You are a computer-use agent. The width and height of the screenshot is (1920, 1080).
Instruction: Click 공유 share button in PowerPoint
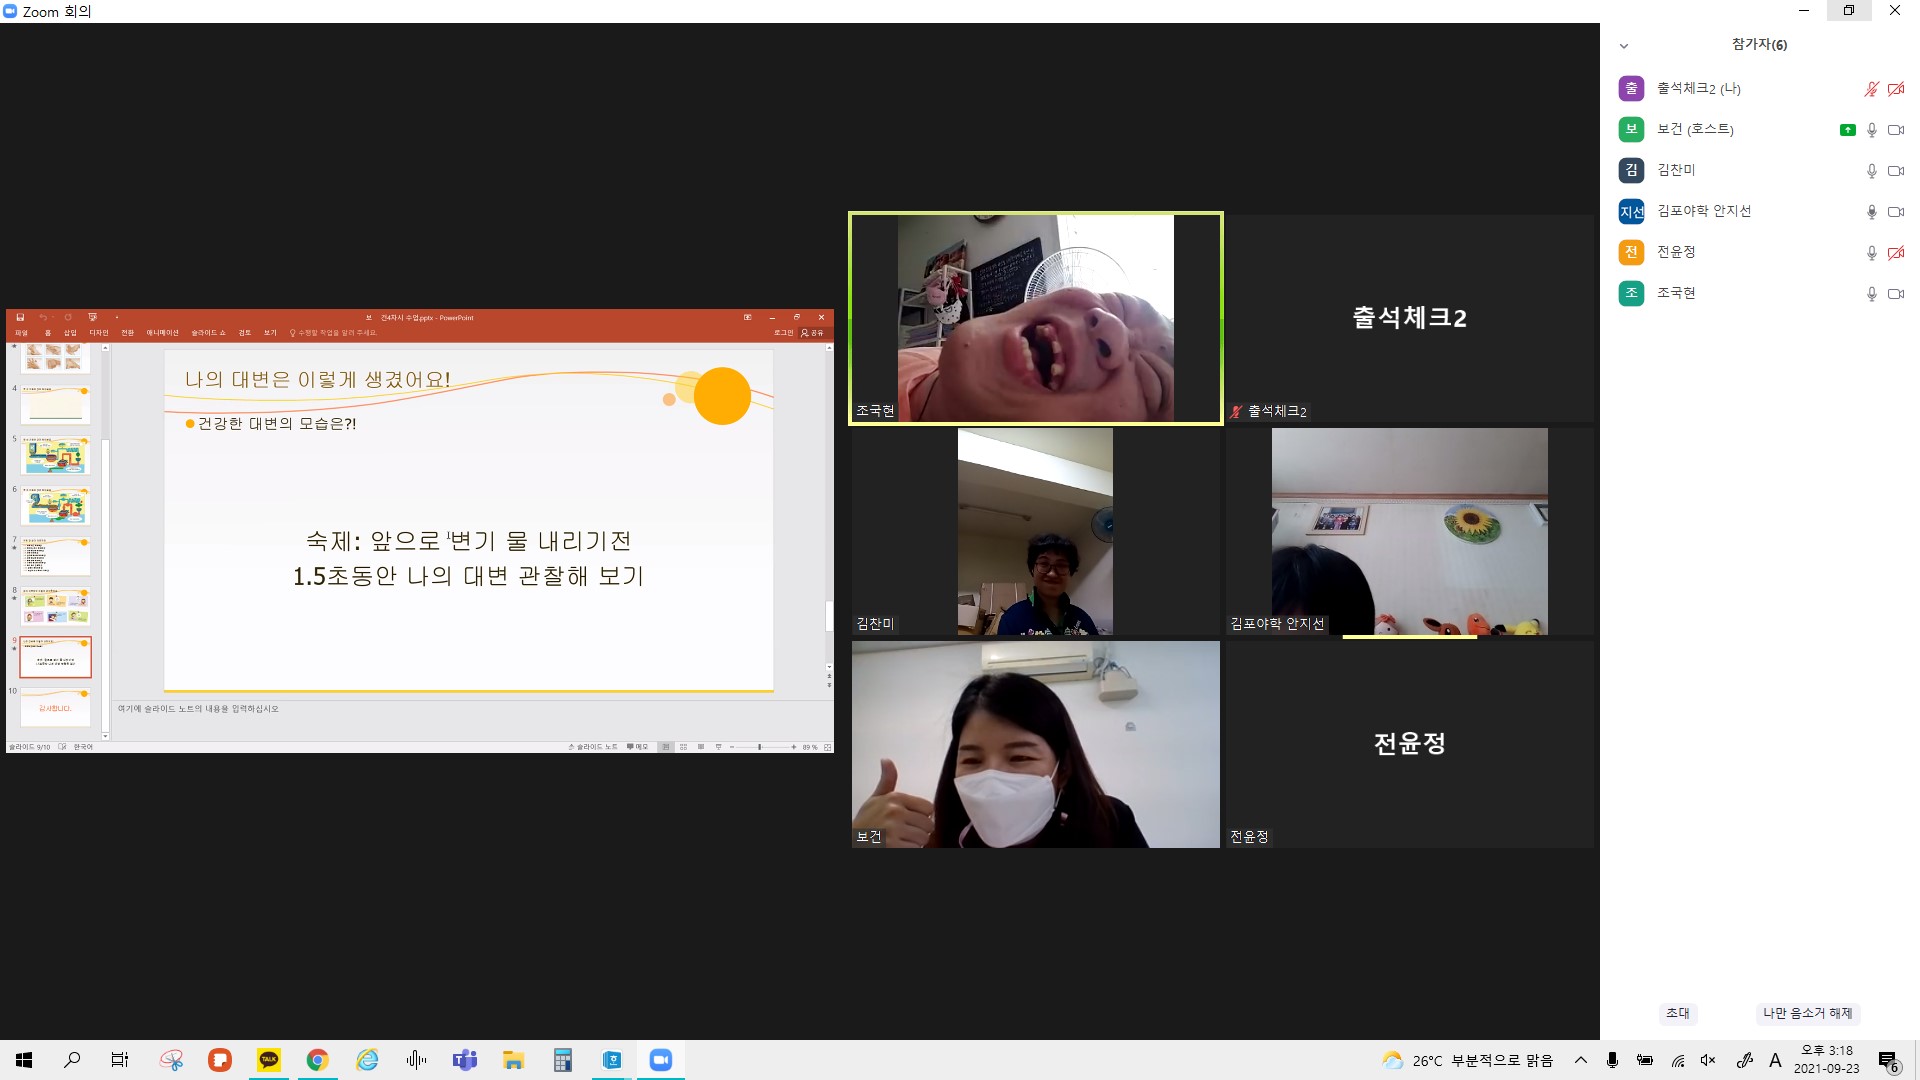(x=812, y=333)
